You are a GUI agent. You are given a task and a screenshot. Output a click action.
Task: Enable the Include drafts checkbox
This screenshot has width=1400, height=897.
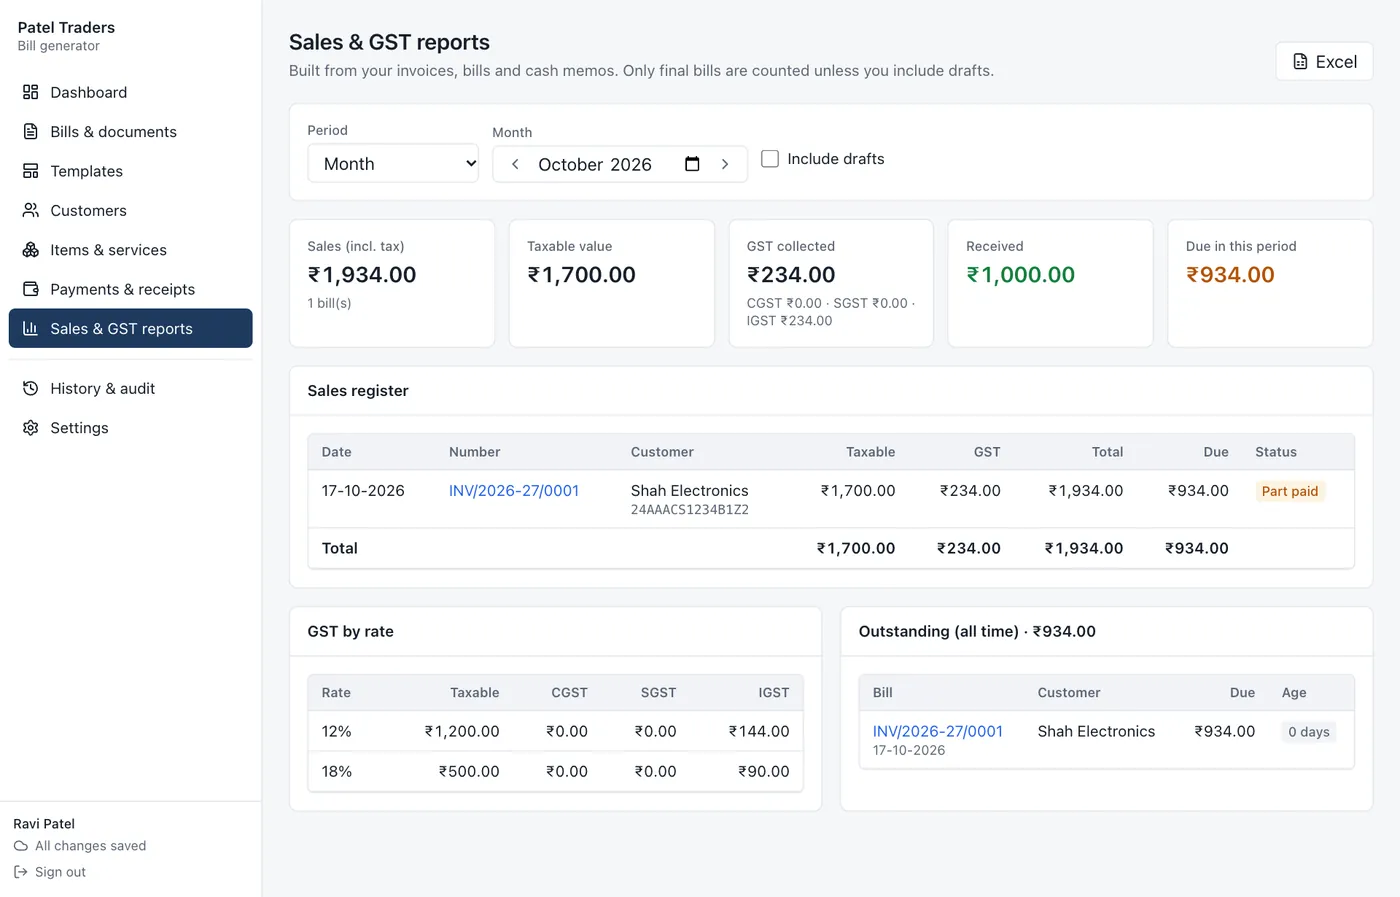tap(770, 159)
